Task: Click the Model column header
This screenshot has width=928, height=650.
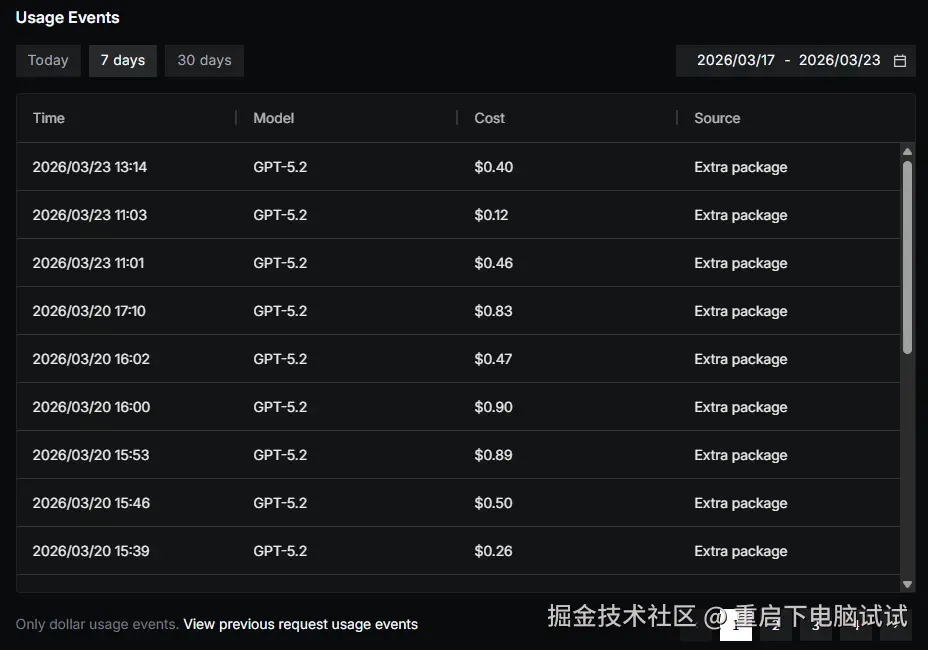Action: (x=274, y=118)
